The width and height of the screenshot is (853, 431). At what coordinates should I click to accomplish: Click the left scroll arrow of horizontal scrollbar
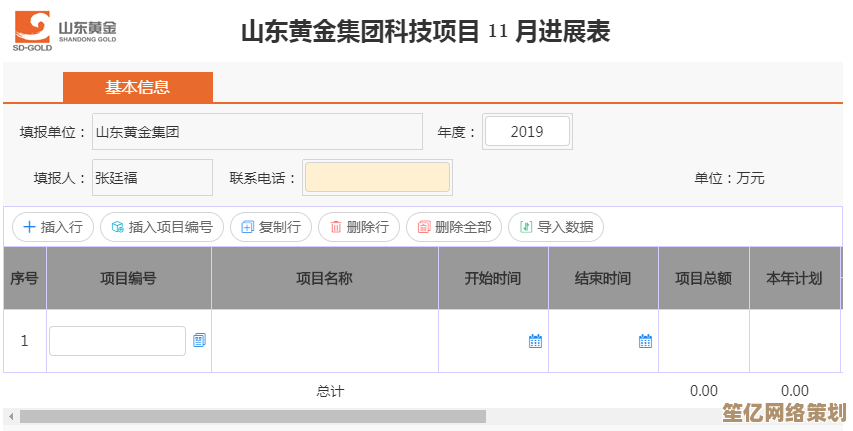[11, 416]
